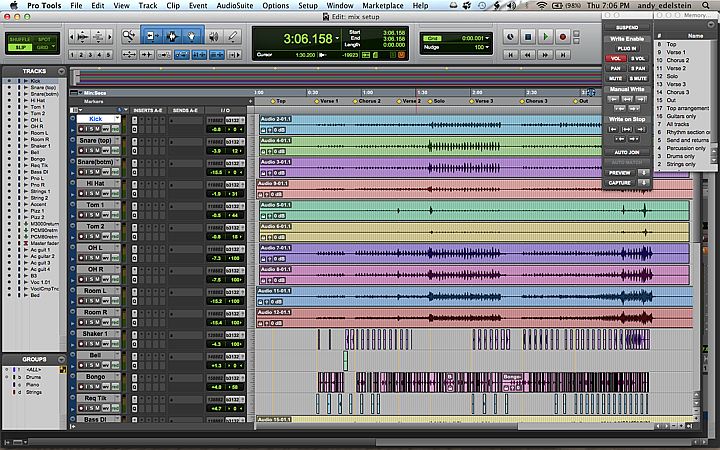The image size is (720, 450).
Task: Click the Go to End transport button
Action: [x=562, y=55]
